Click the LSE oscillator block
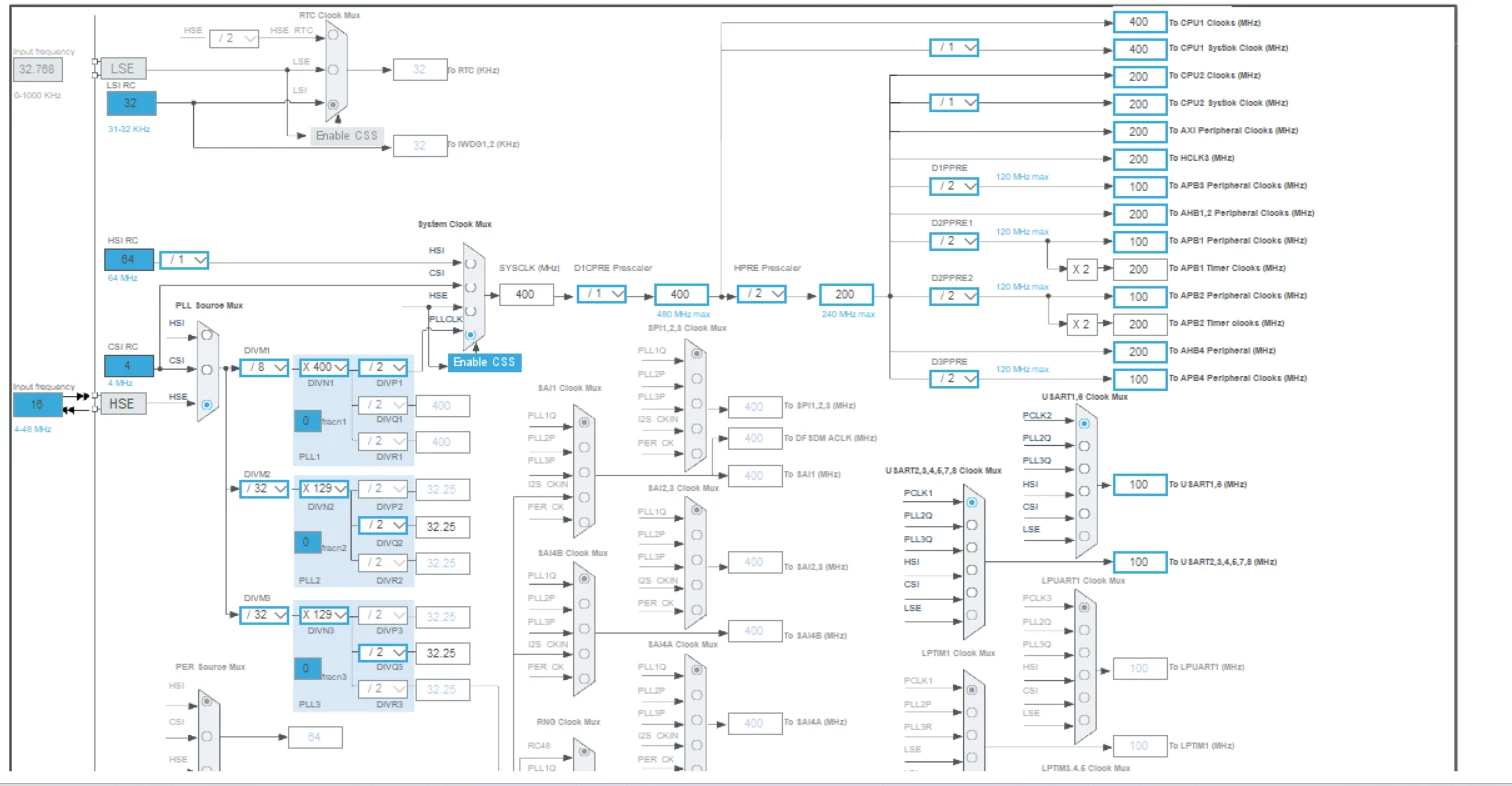Viewport: 1512px width, 786px height. pyautogui.click(x=123, y=69)
